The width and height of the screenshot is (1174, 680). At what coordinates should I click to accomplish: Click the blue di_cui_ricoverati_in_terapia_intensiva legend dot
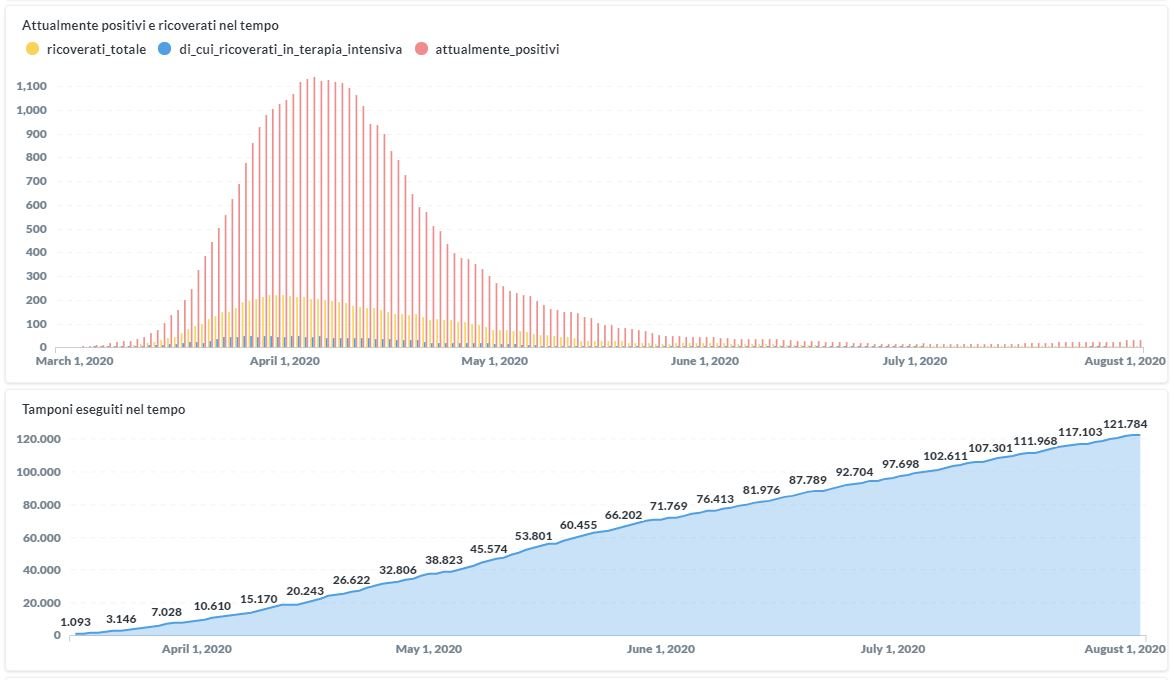pos(165,49)
